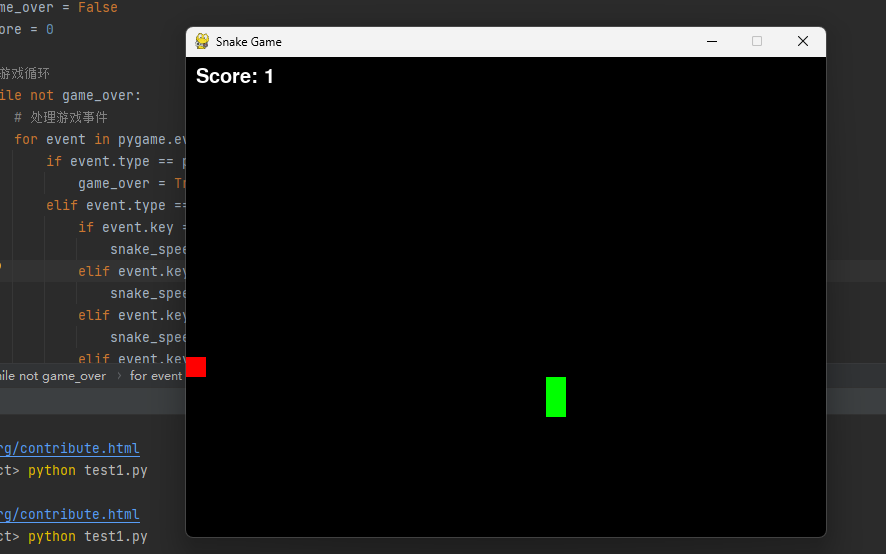This screenshot has width=886, height=554.
Task: Click the last 'python test1.py' terminal prompt
Action: point(88,537)
